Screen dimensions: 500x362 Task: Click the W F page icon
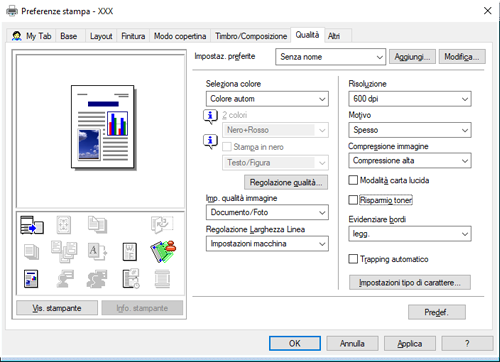130,252
